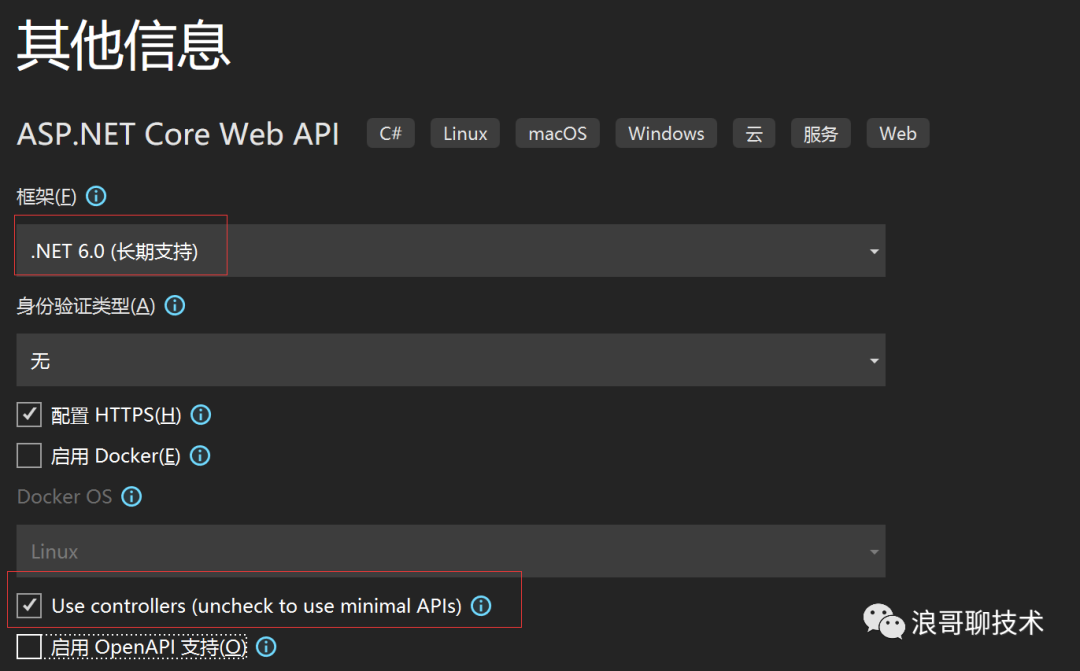Click the Web tag

897,133
